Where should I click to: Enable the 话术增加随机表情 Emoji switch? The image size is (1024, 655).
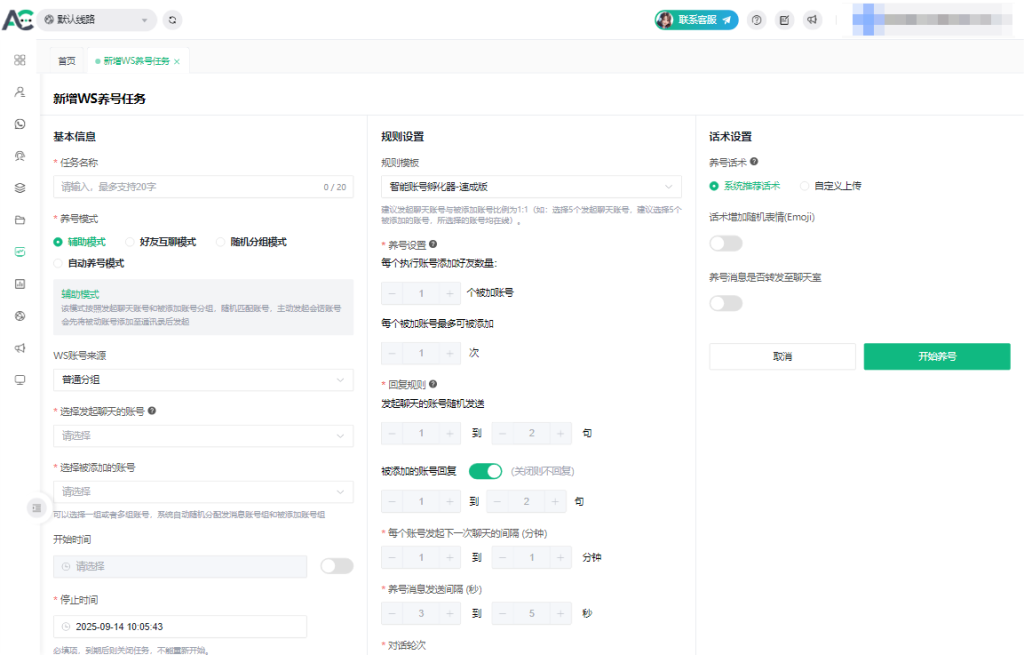(726, 243)
